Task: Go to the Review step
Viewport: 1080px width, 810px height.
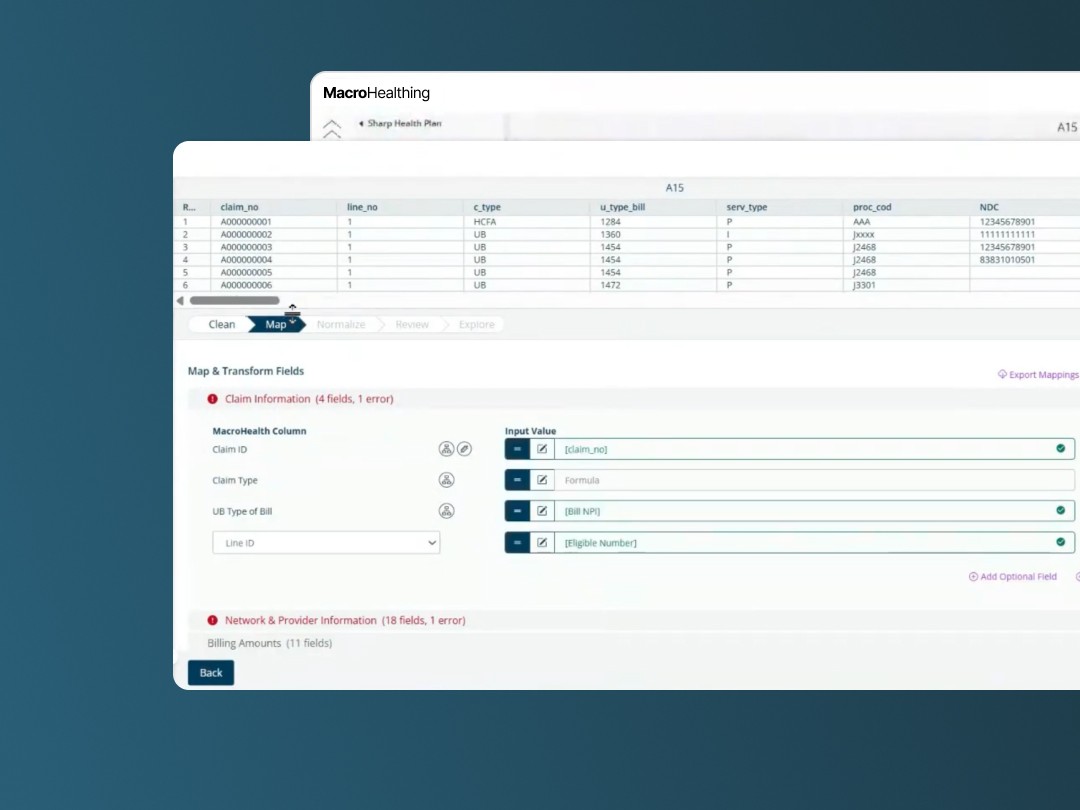Action: tap(412, 324)
